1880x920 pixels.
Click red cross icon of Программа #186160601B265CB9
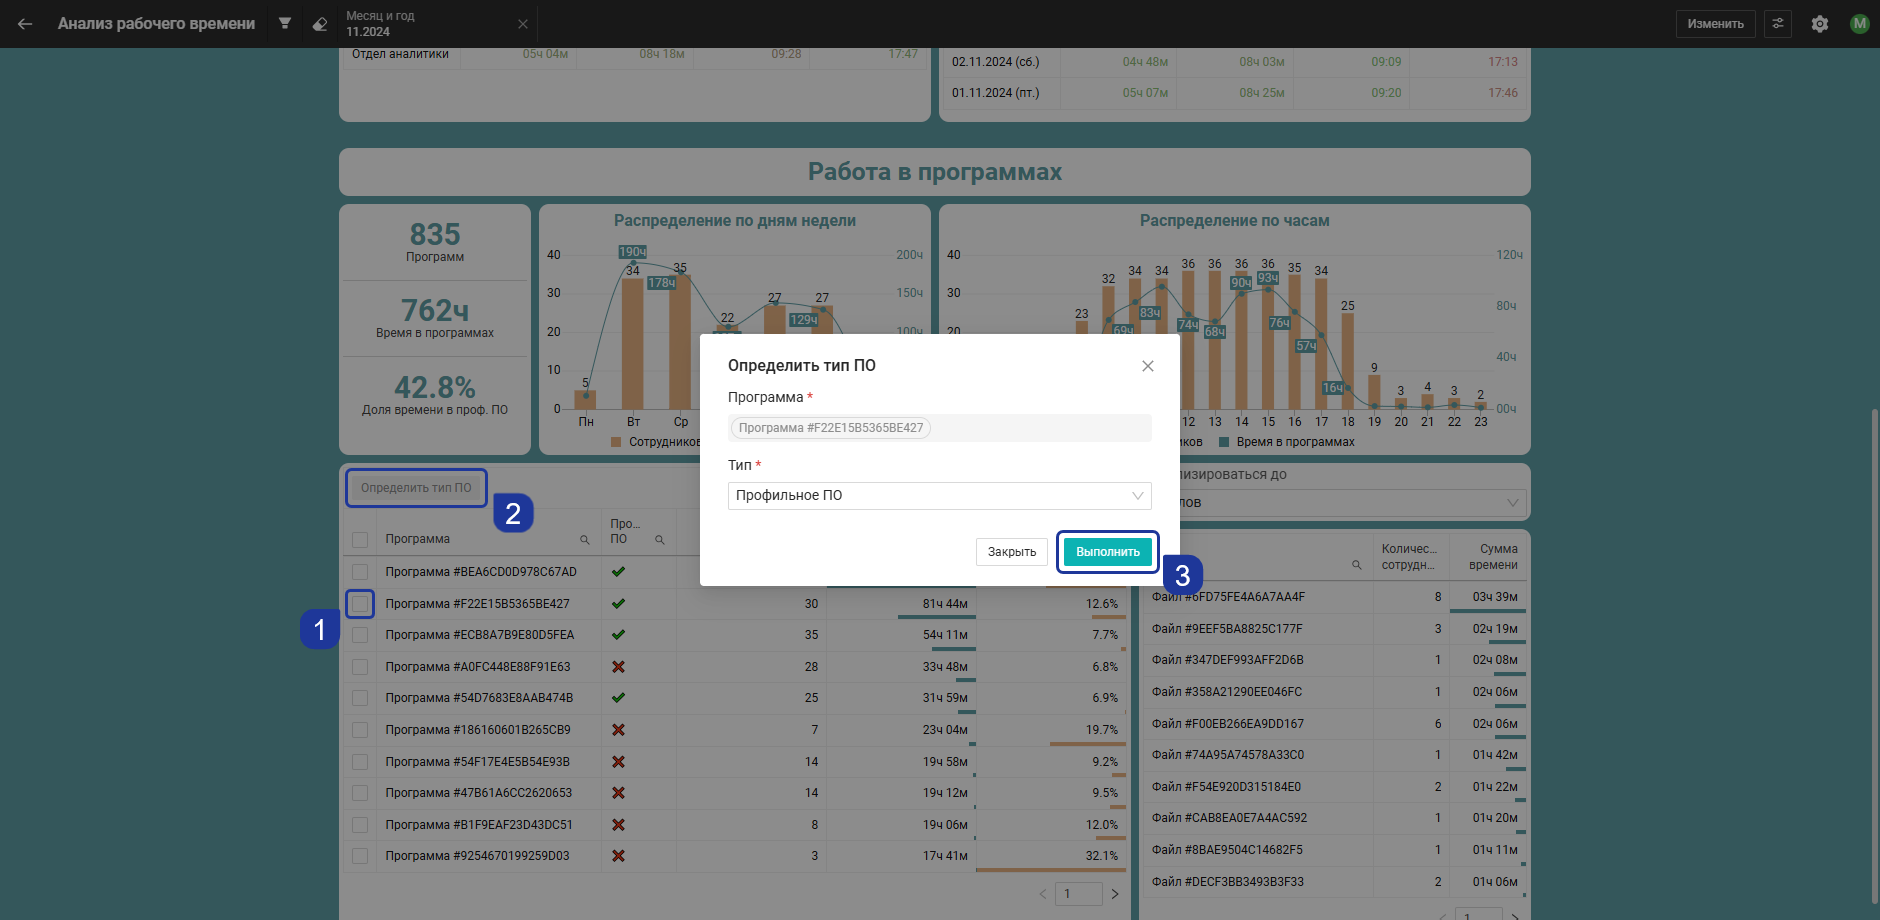coord(618,730)
